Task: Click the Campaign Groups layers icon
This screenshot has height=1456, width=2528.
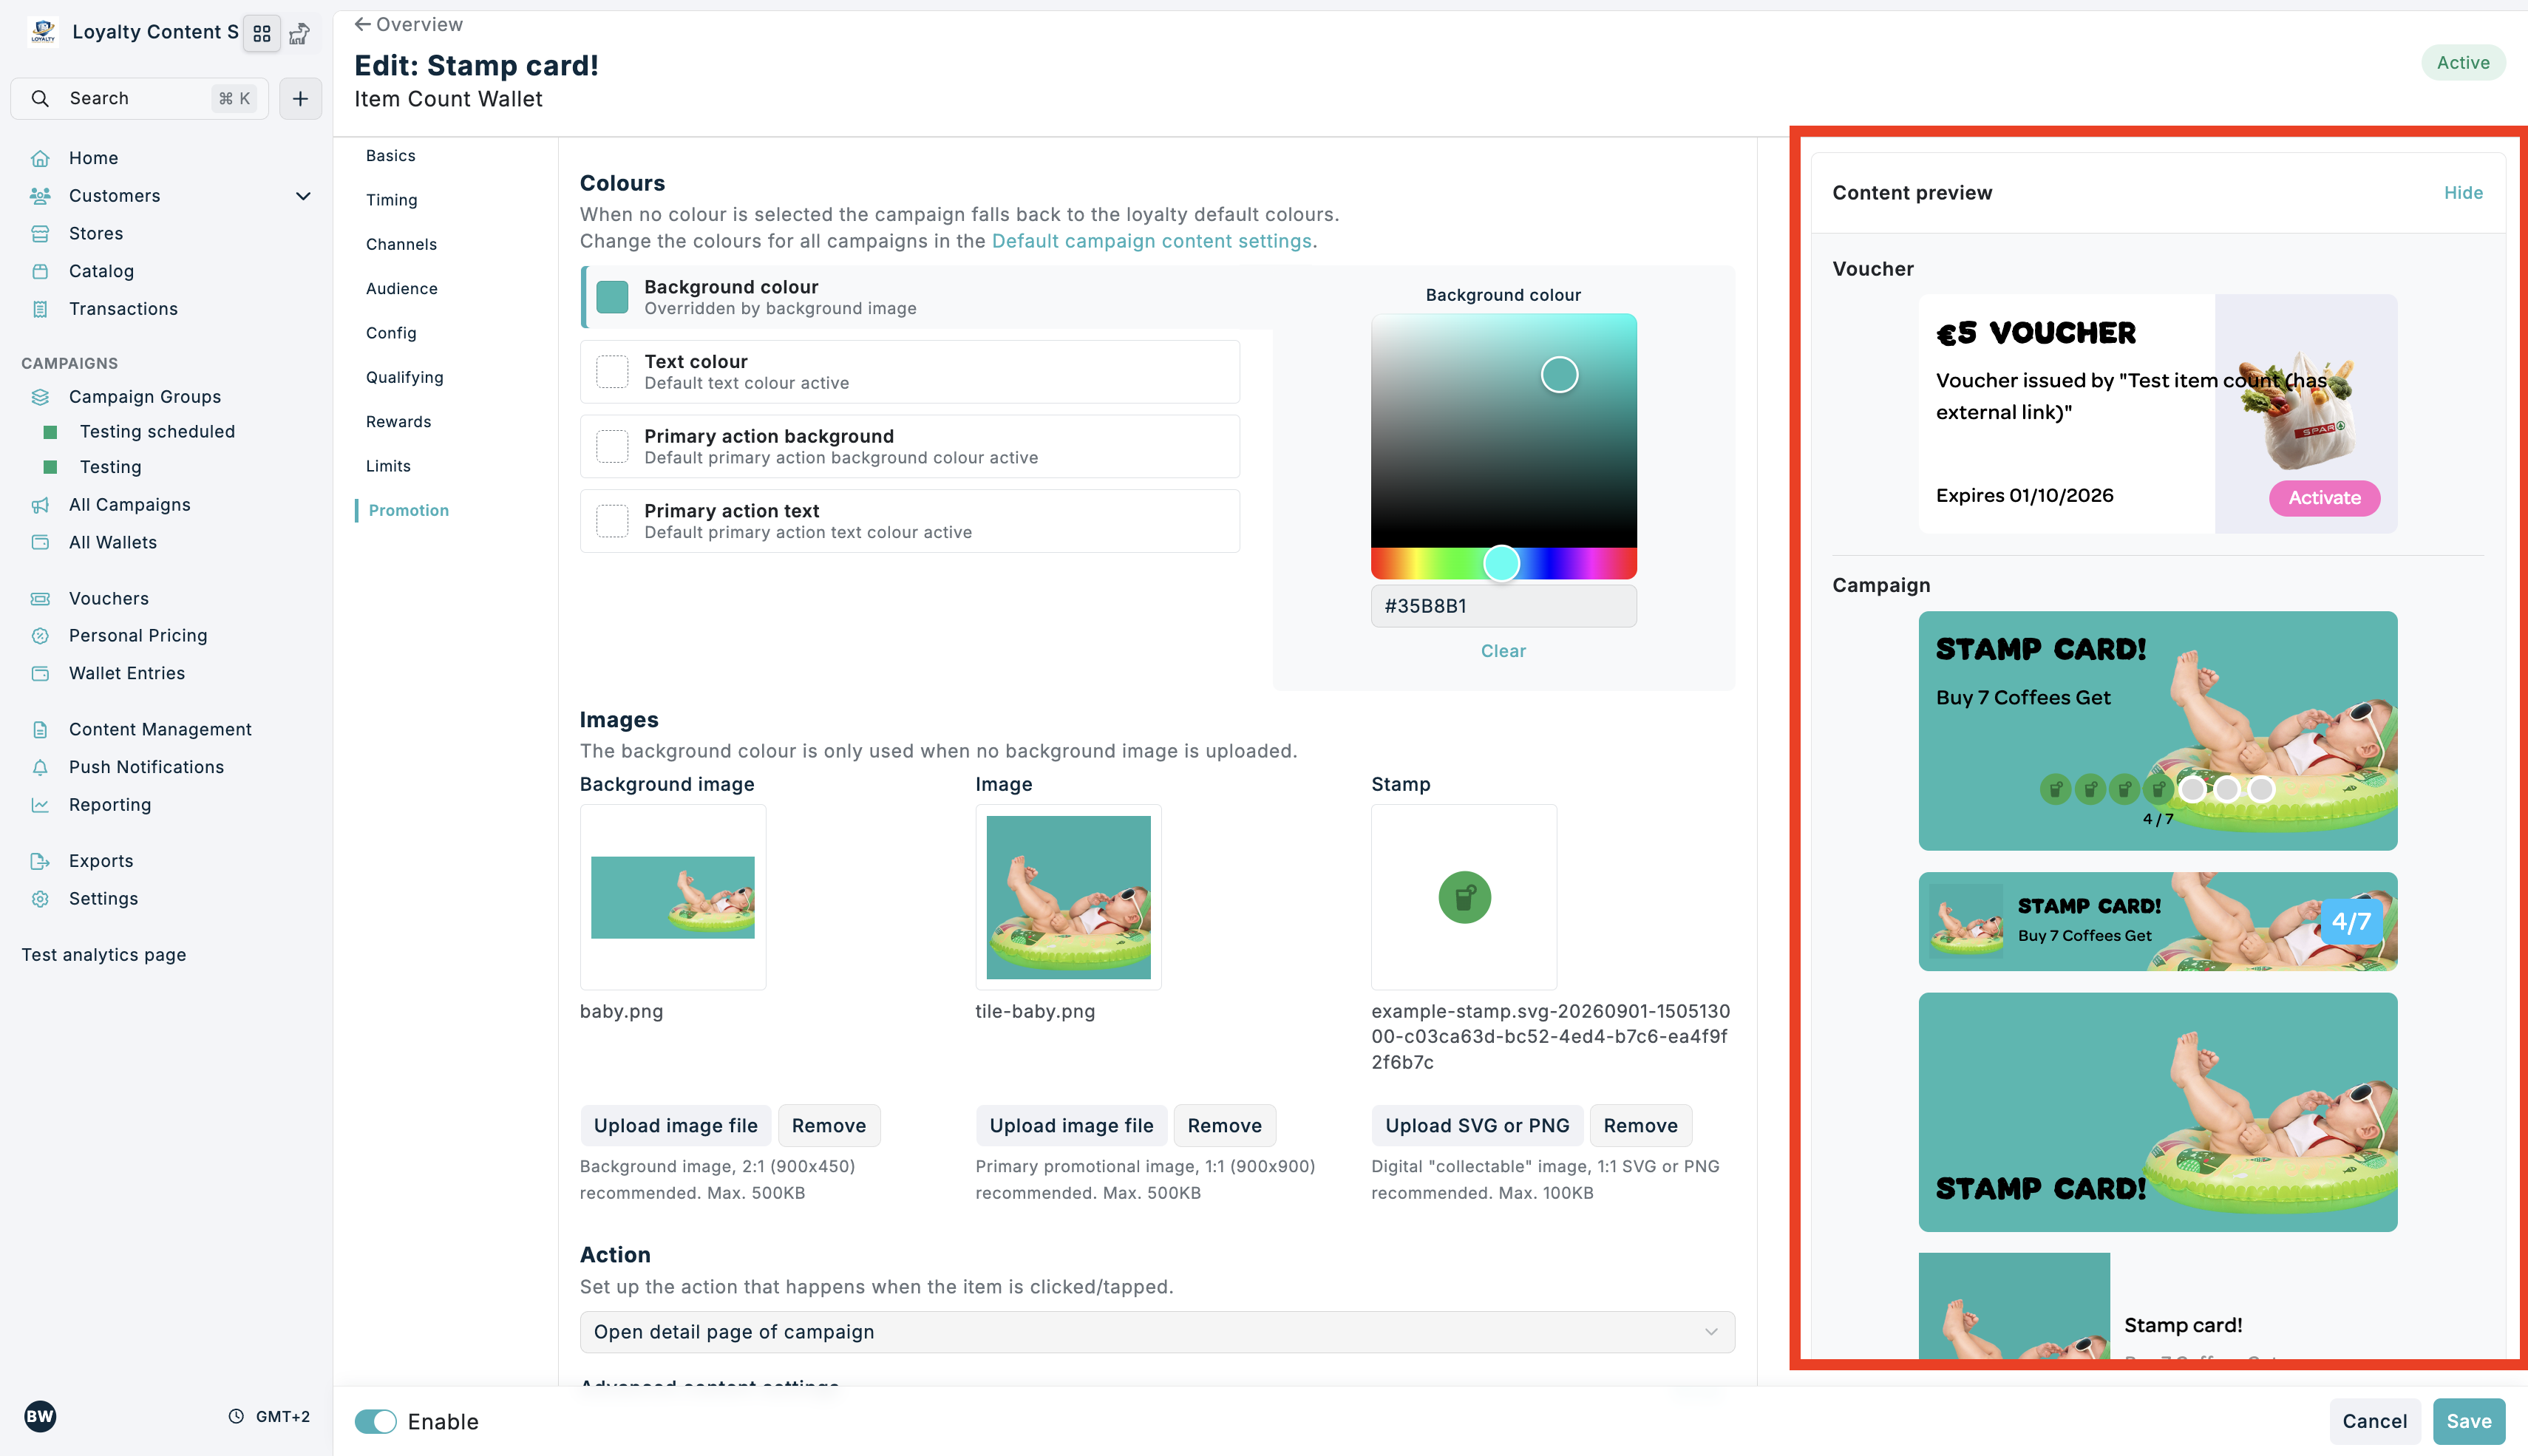Action: point(40,397)
